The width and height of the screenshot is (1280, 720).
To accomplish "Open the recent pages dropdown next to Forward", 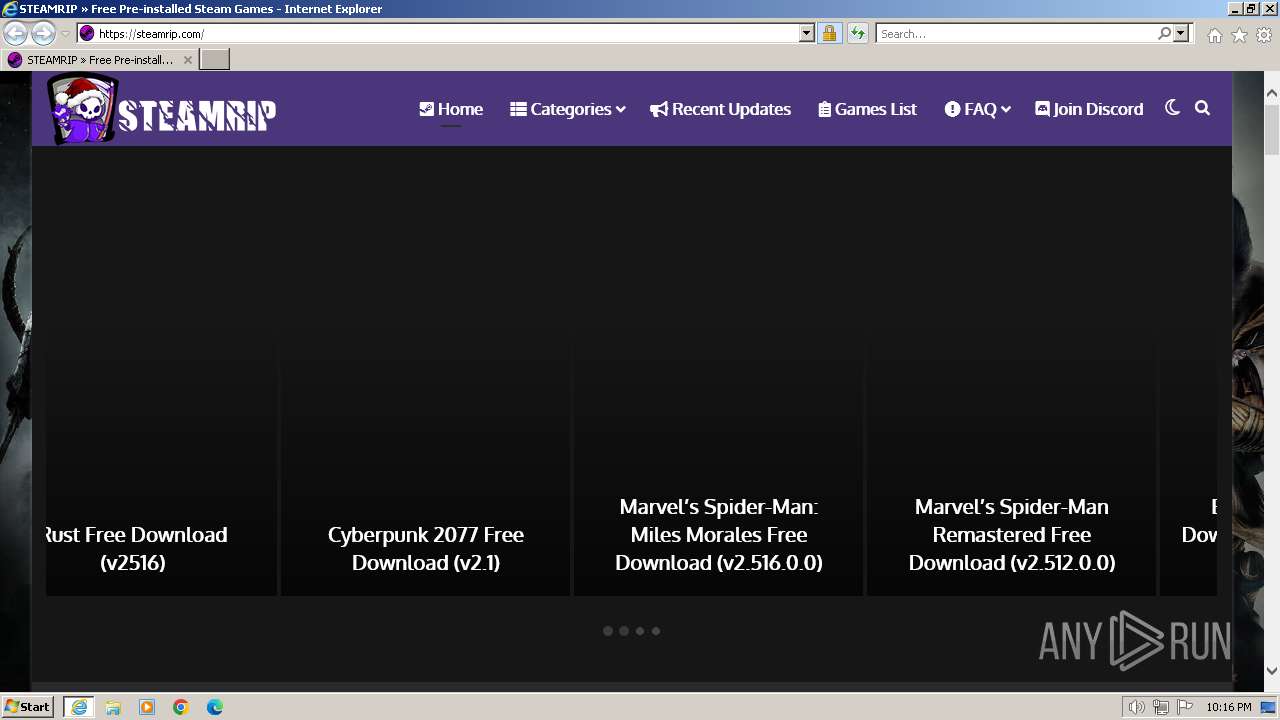I will [65, 34].
